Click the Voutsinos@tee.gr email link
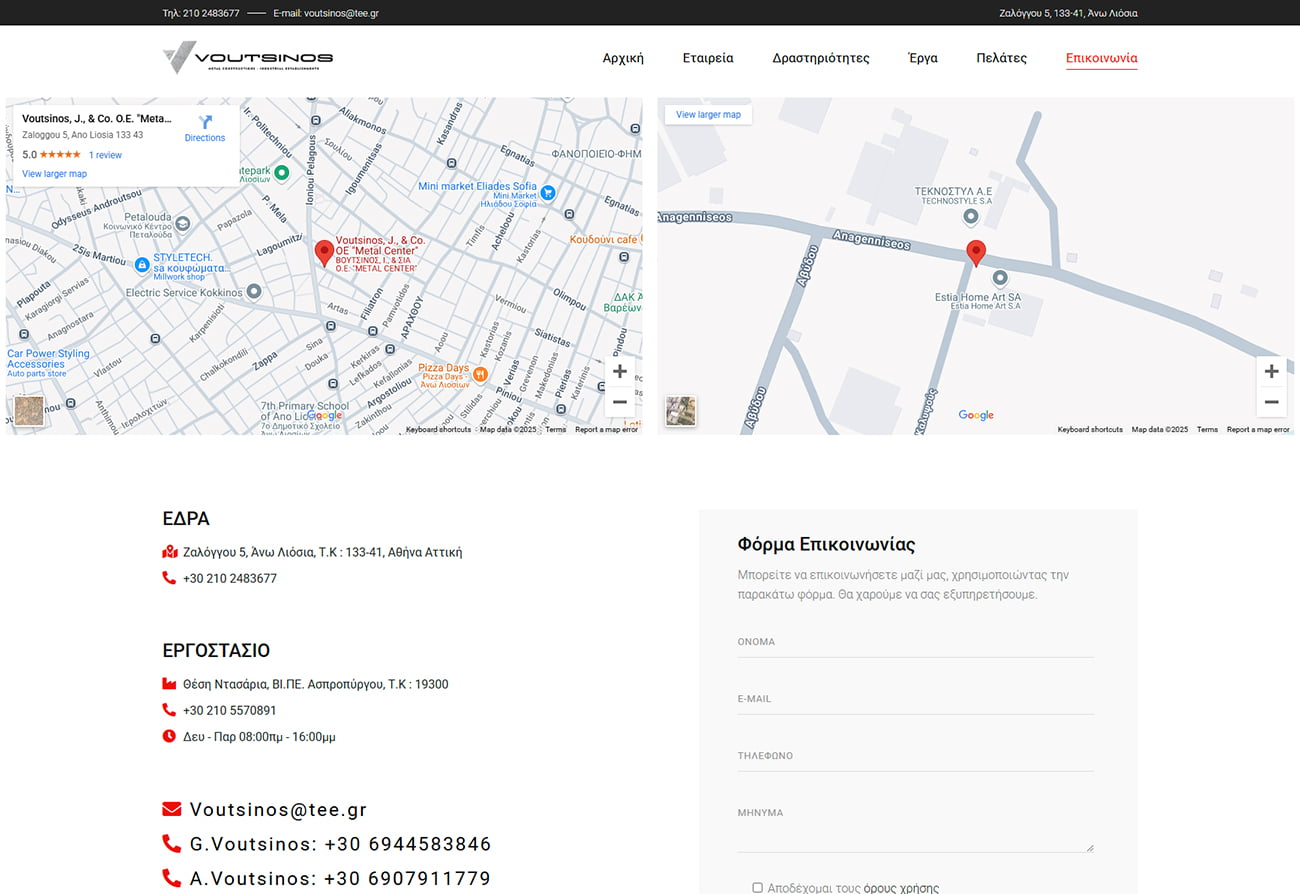 tap(278, 810)
